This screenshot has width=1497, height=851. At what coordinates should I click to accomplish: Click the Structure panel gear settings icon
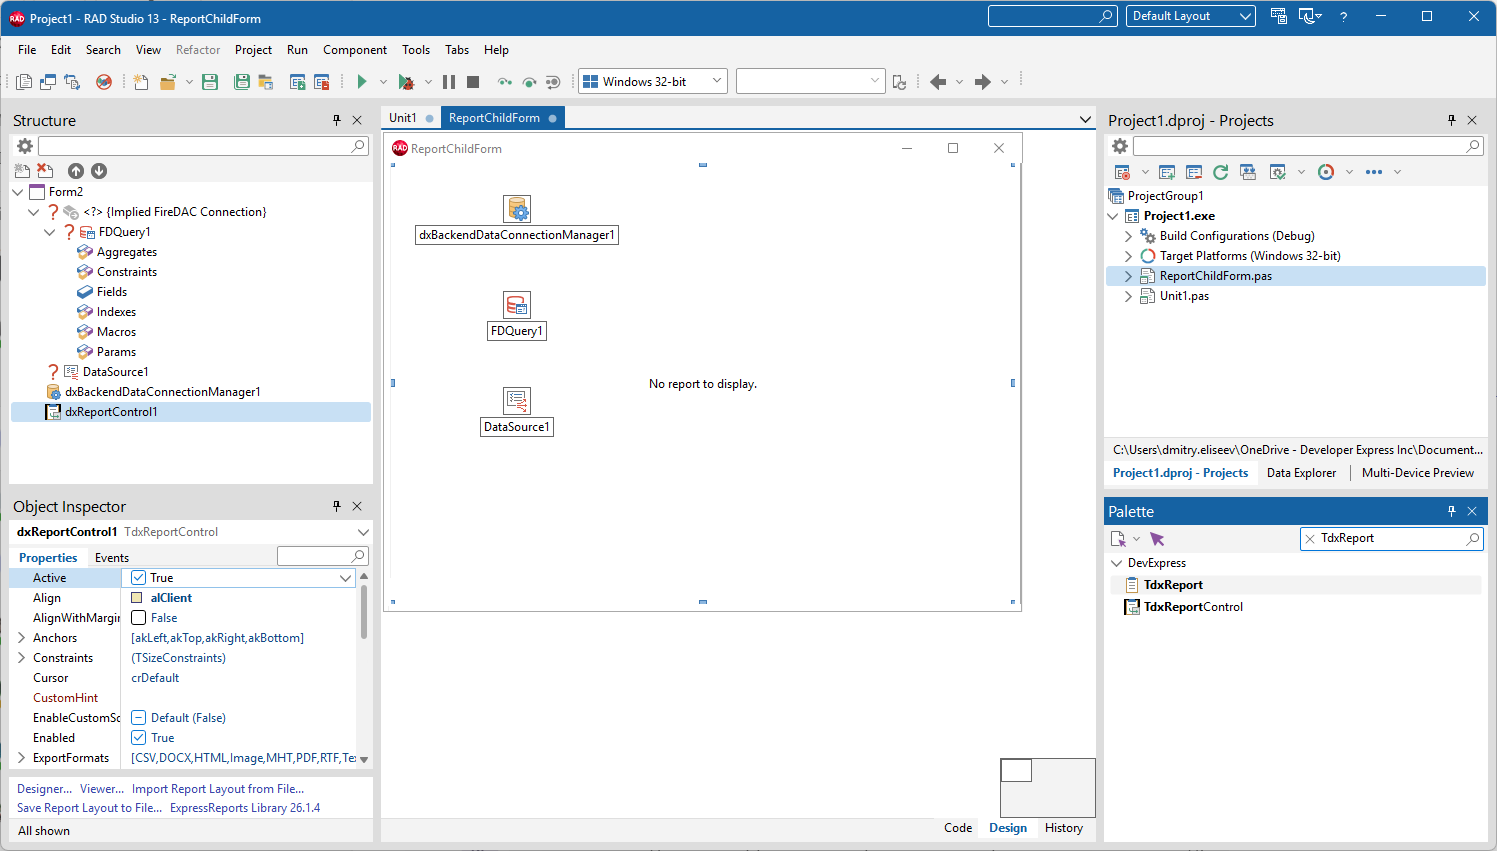pos(25,146)
